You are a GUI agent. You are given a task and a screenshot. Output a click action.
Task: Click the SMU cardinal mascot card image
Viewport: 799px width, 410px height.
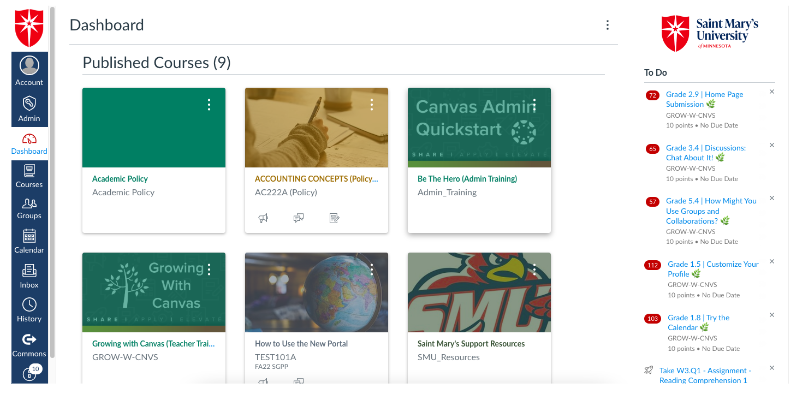coord(479,292)
